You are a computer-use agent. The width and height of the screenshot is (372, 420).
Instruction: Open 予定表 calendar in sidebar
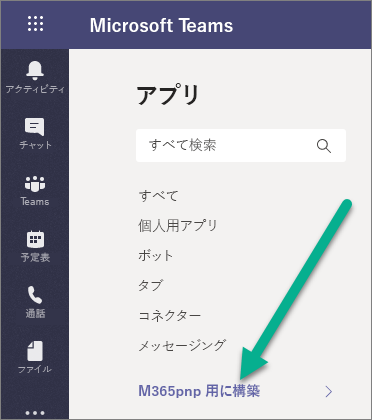35,246
